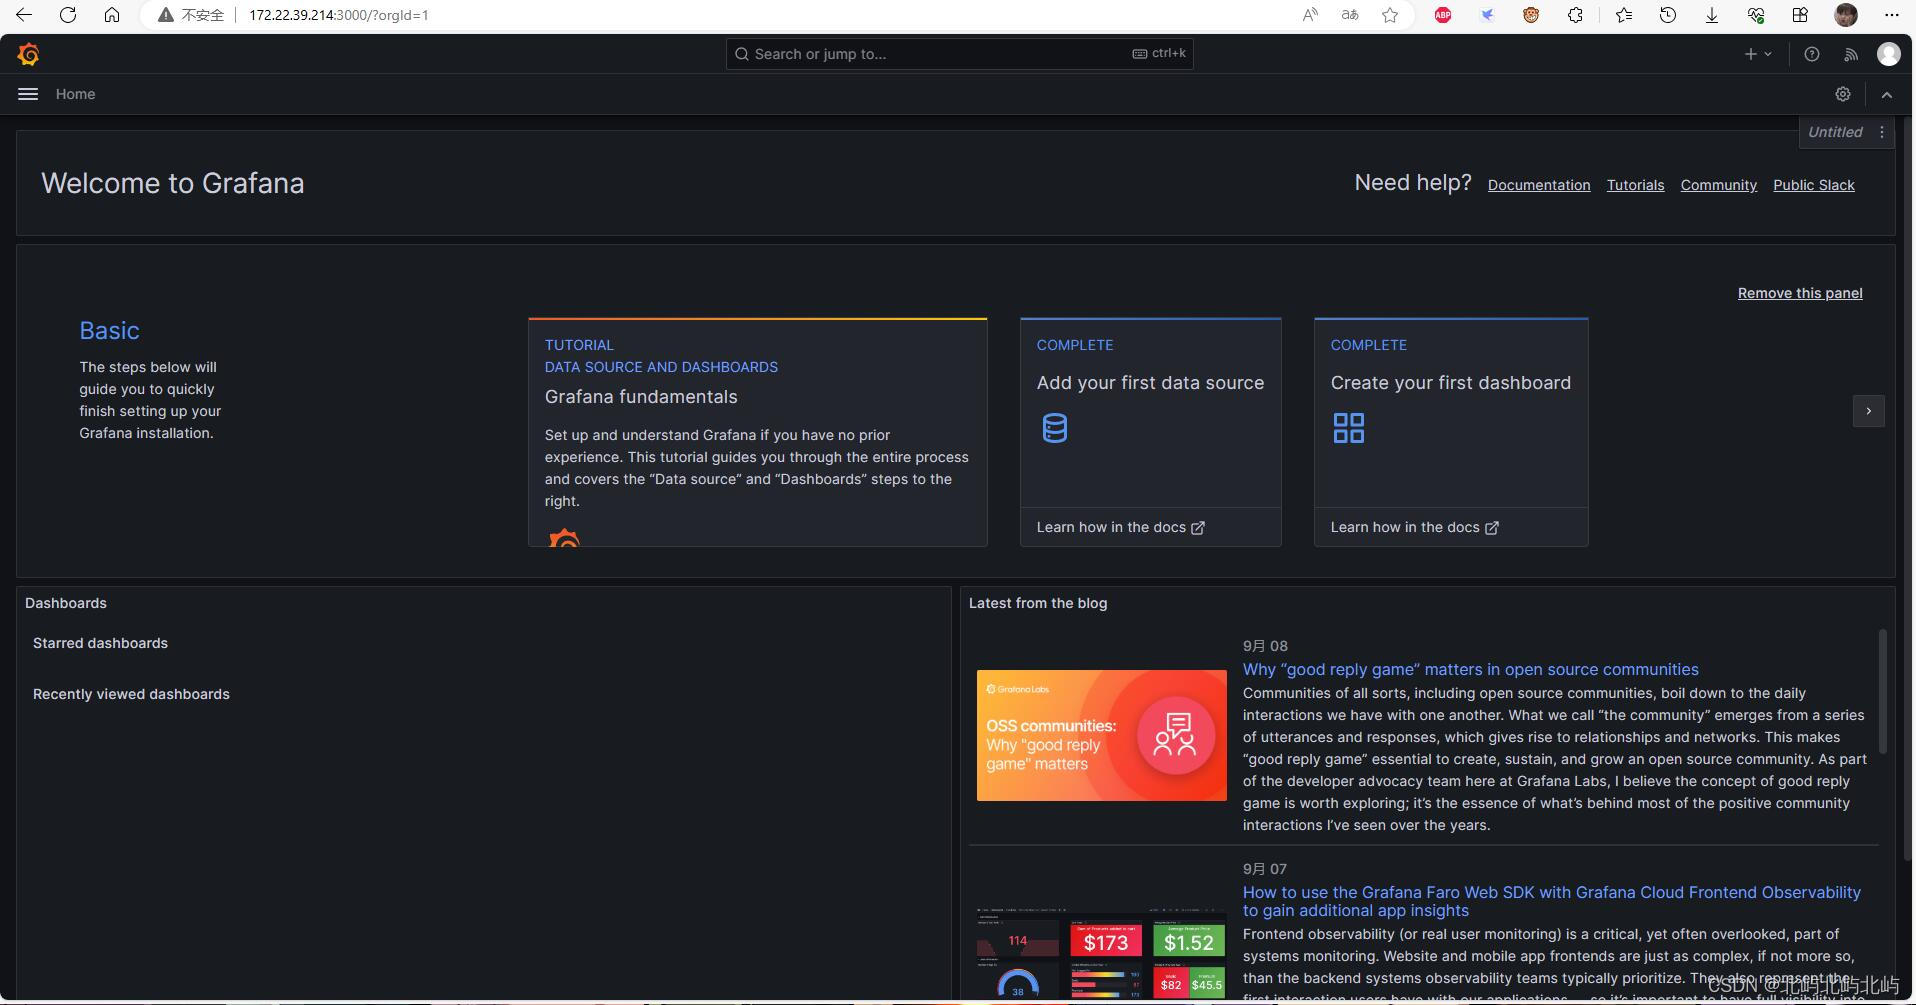The image size is (1916, 1005).
Task: Open the New plus dropdown
Action: pyautogui.click(x=1758, y=54)
